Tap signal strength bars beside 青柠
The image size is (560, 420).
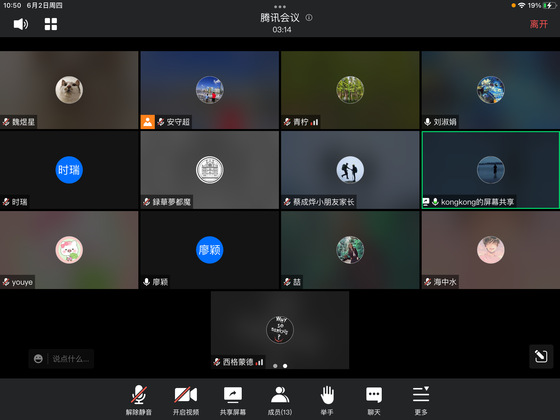pyautogui.click(x=314, y=122)
